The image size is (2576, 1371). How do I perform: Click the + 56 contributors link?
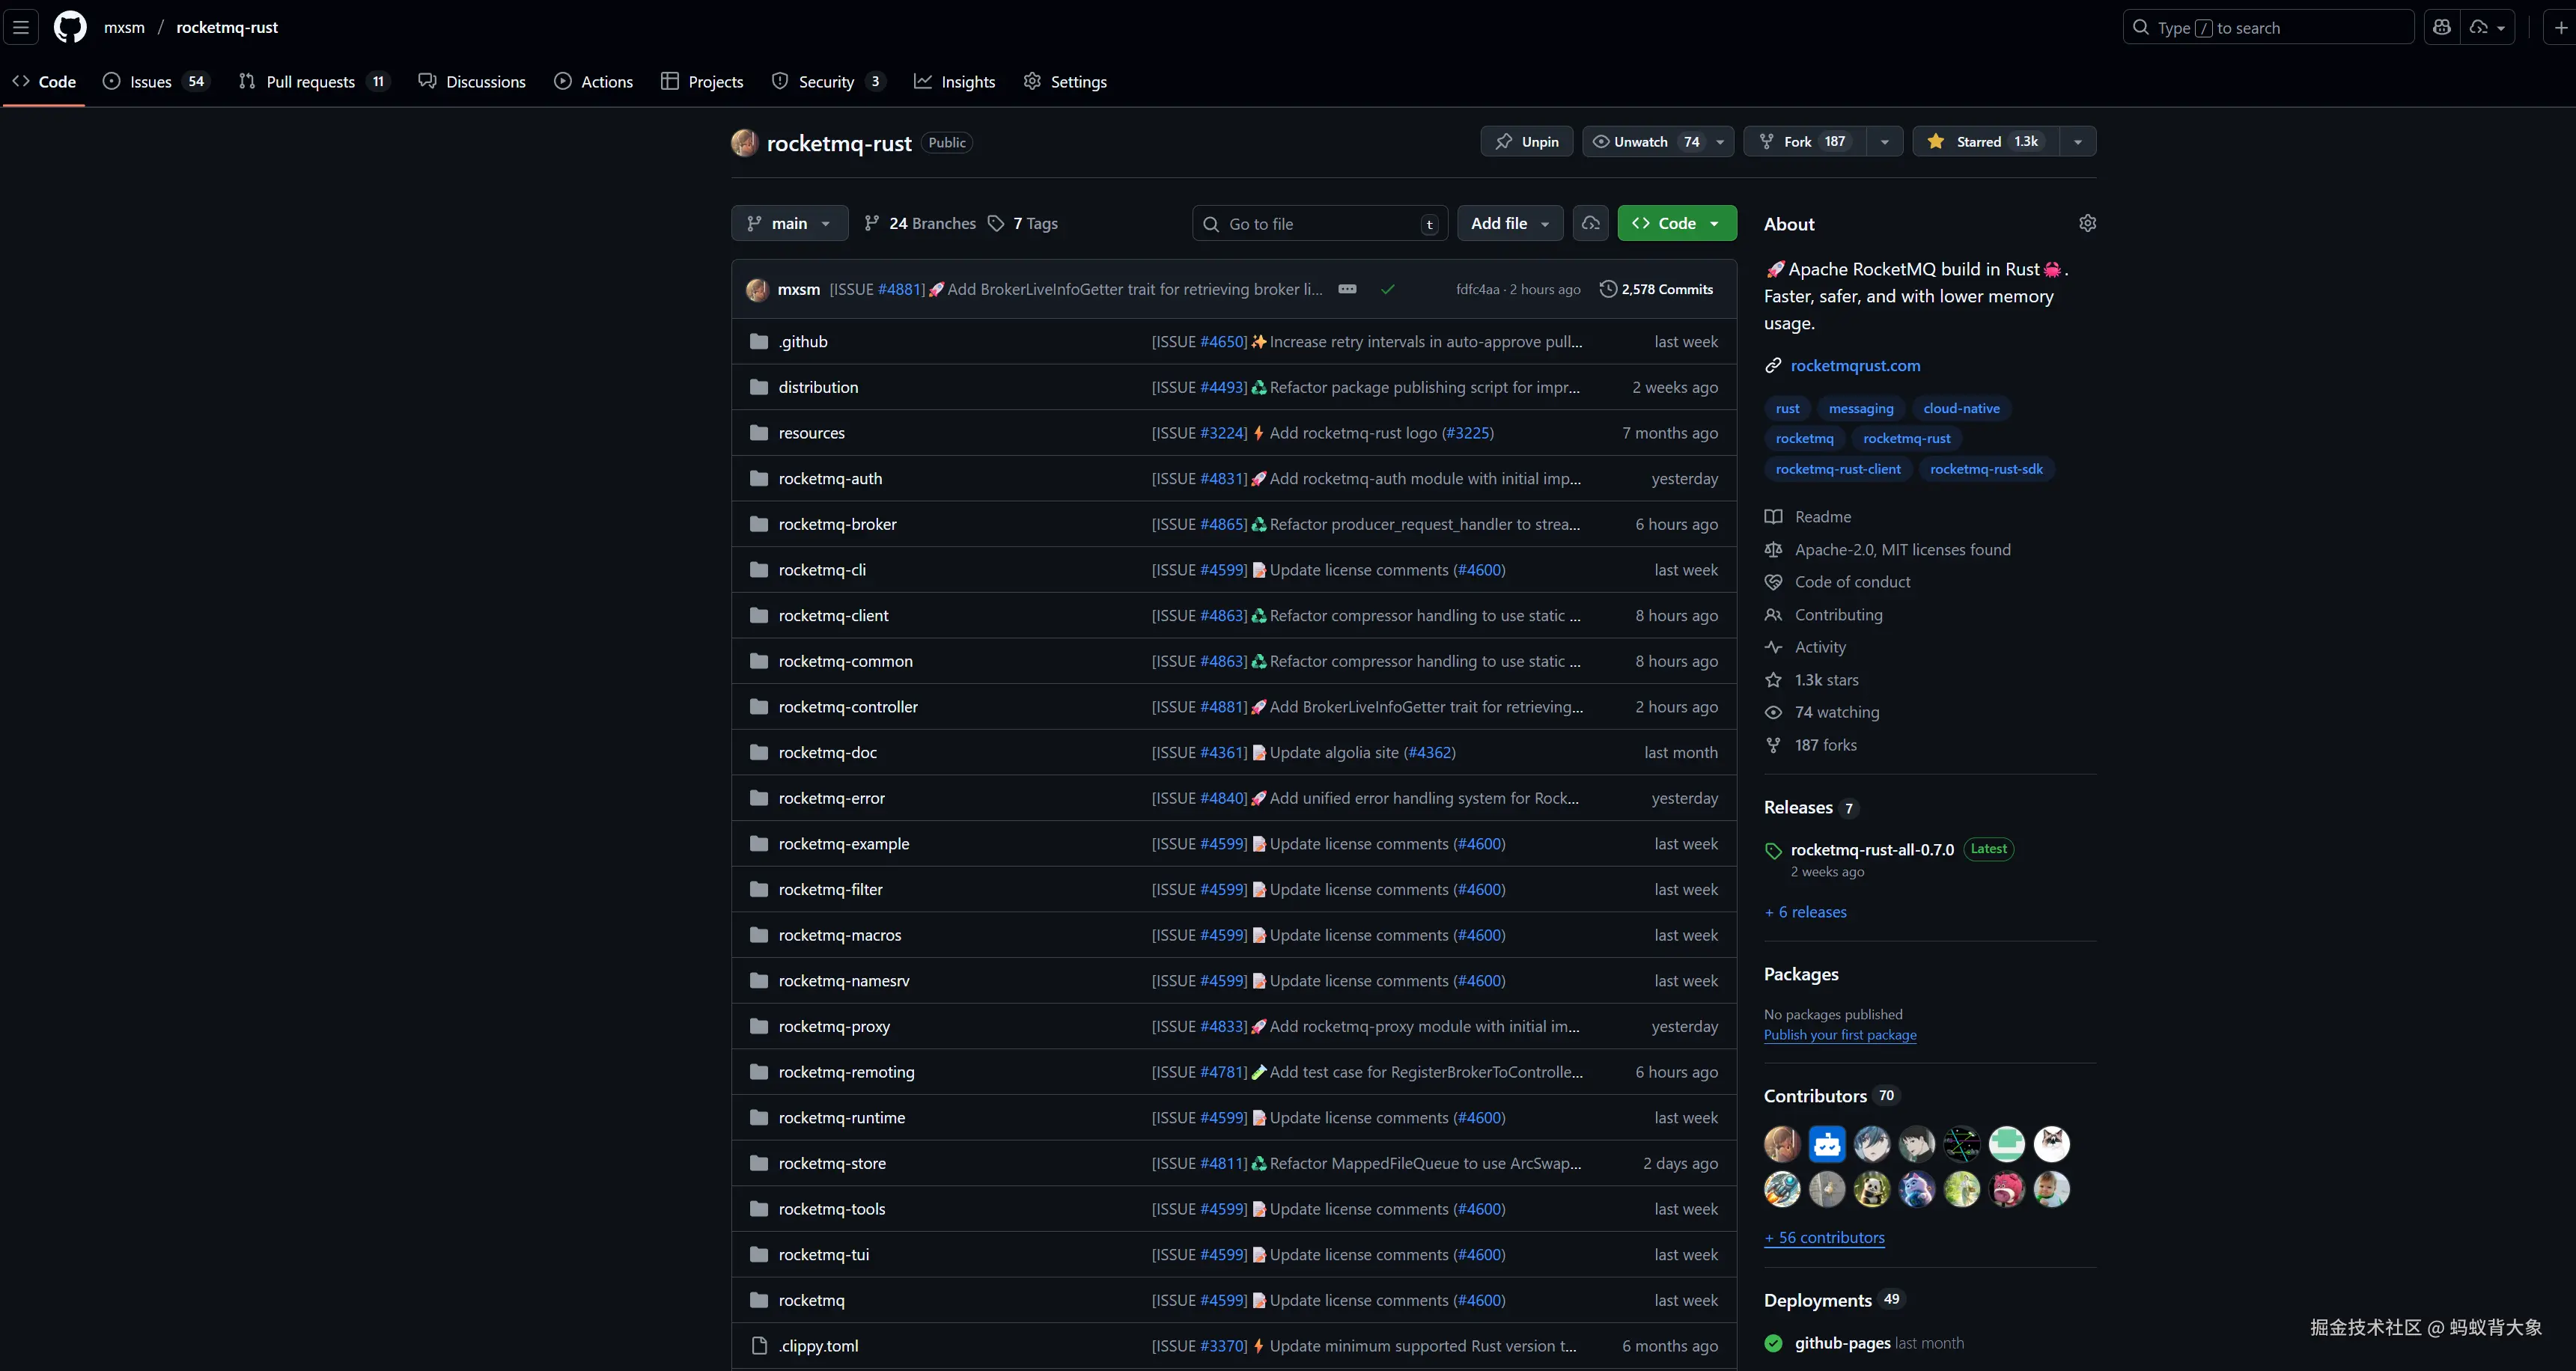(1825, 1237)
